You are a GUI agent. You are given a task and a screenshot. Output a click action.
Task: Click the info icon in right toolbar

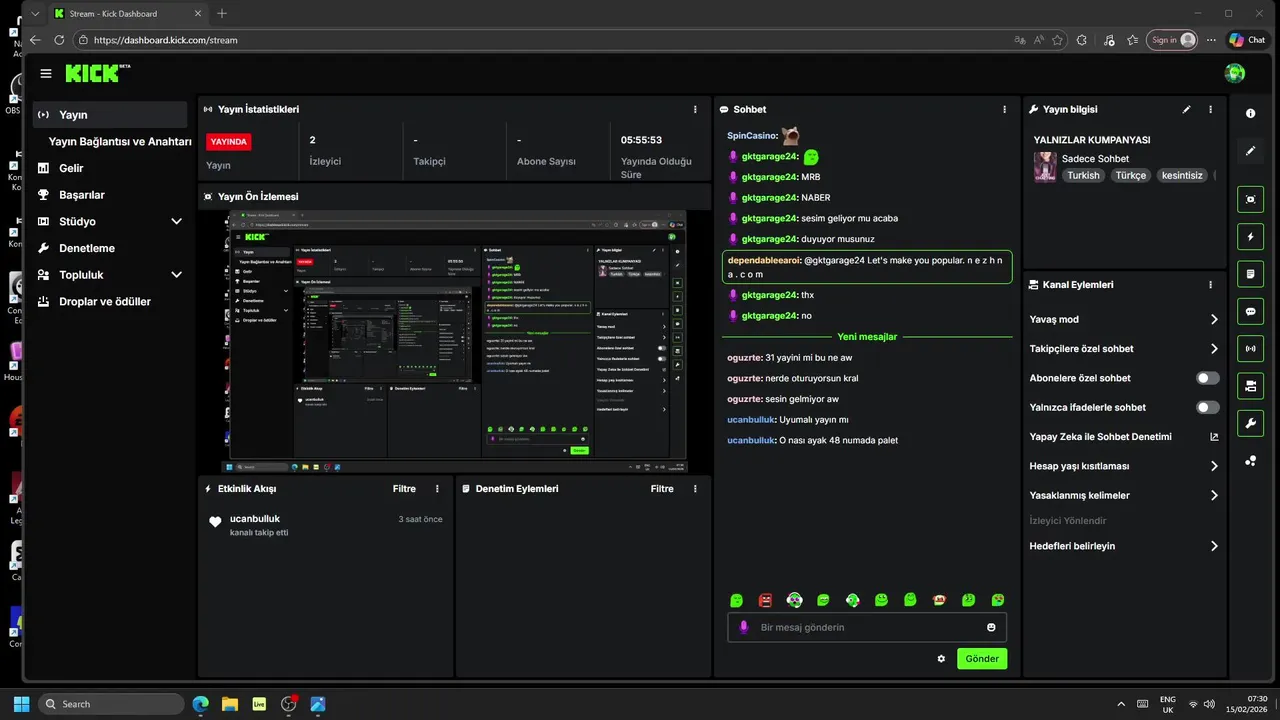[1250, 113]
